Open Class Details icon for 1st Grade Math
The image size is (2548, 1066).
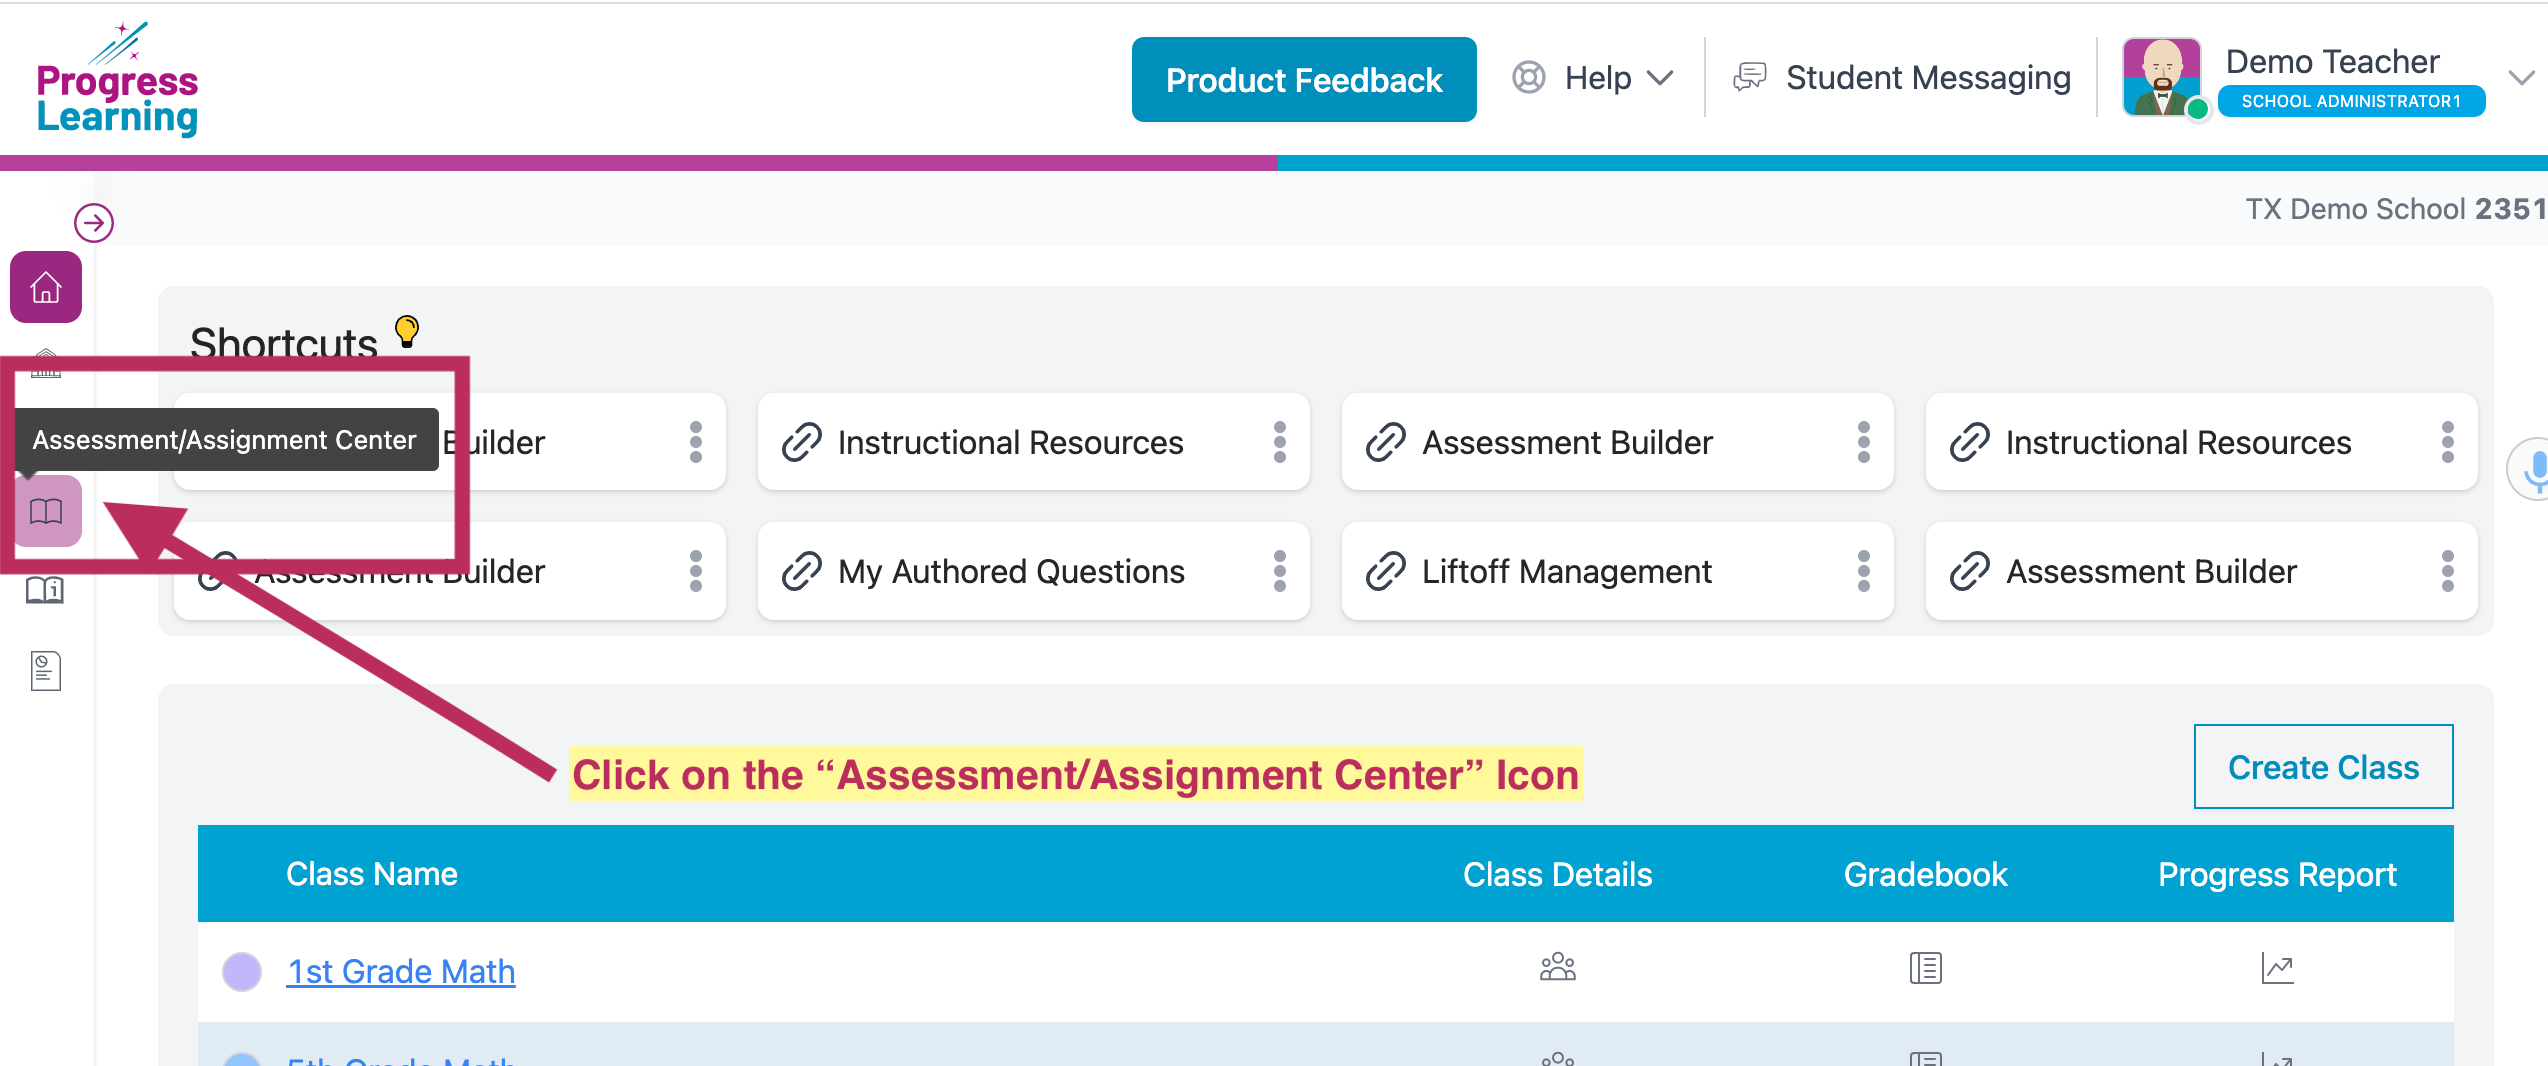[x=1557, y=967]
